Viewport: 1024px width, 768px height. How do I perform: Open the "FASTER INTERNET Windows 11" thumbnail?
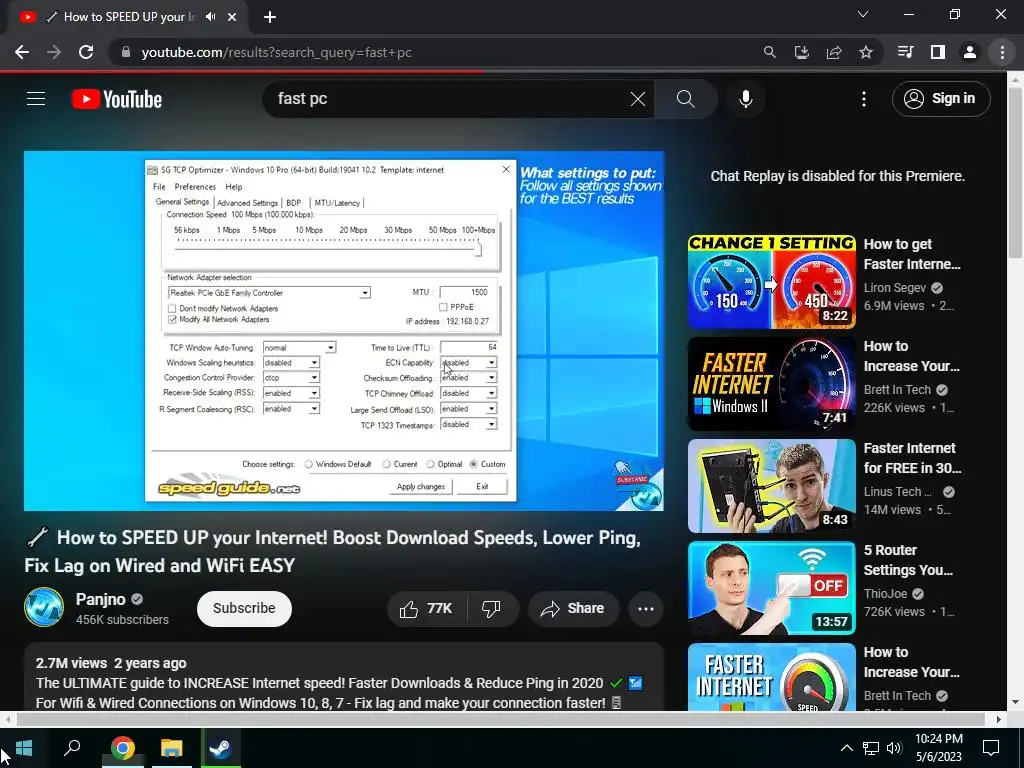coord(771,383)
